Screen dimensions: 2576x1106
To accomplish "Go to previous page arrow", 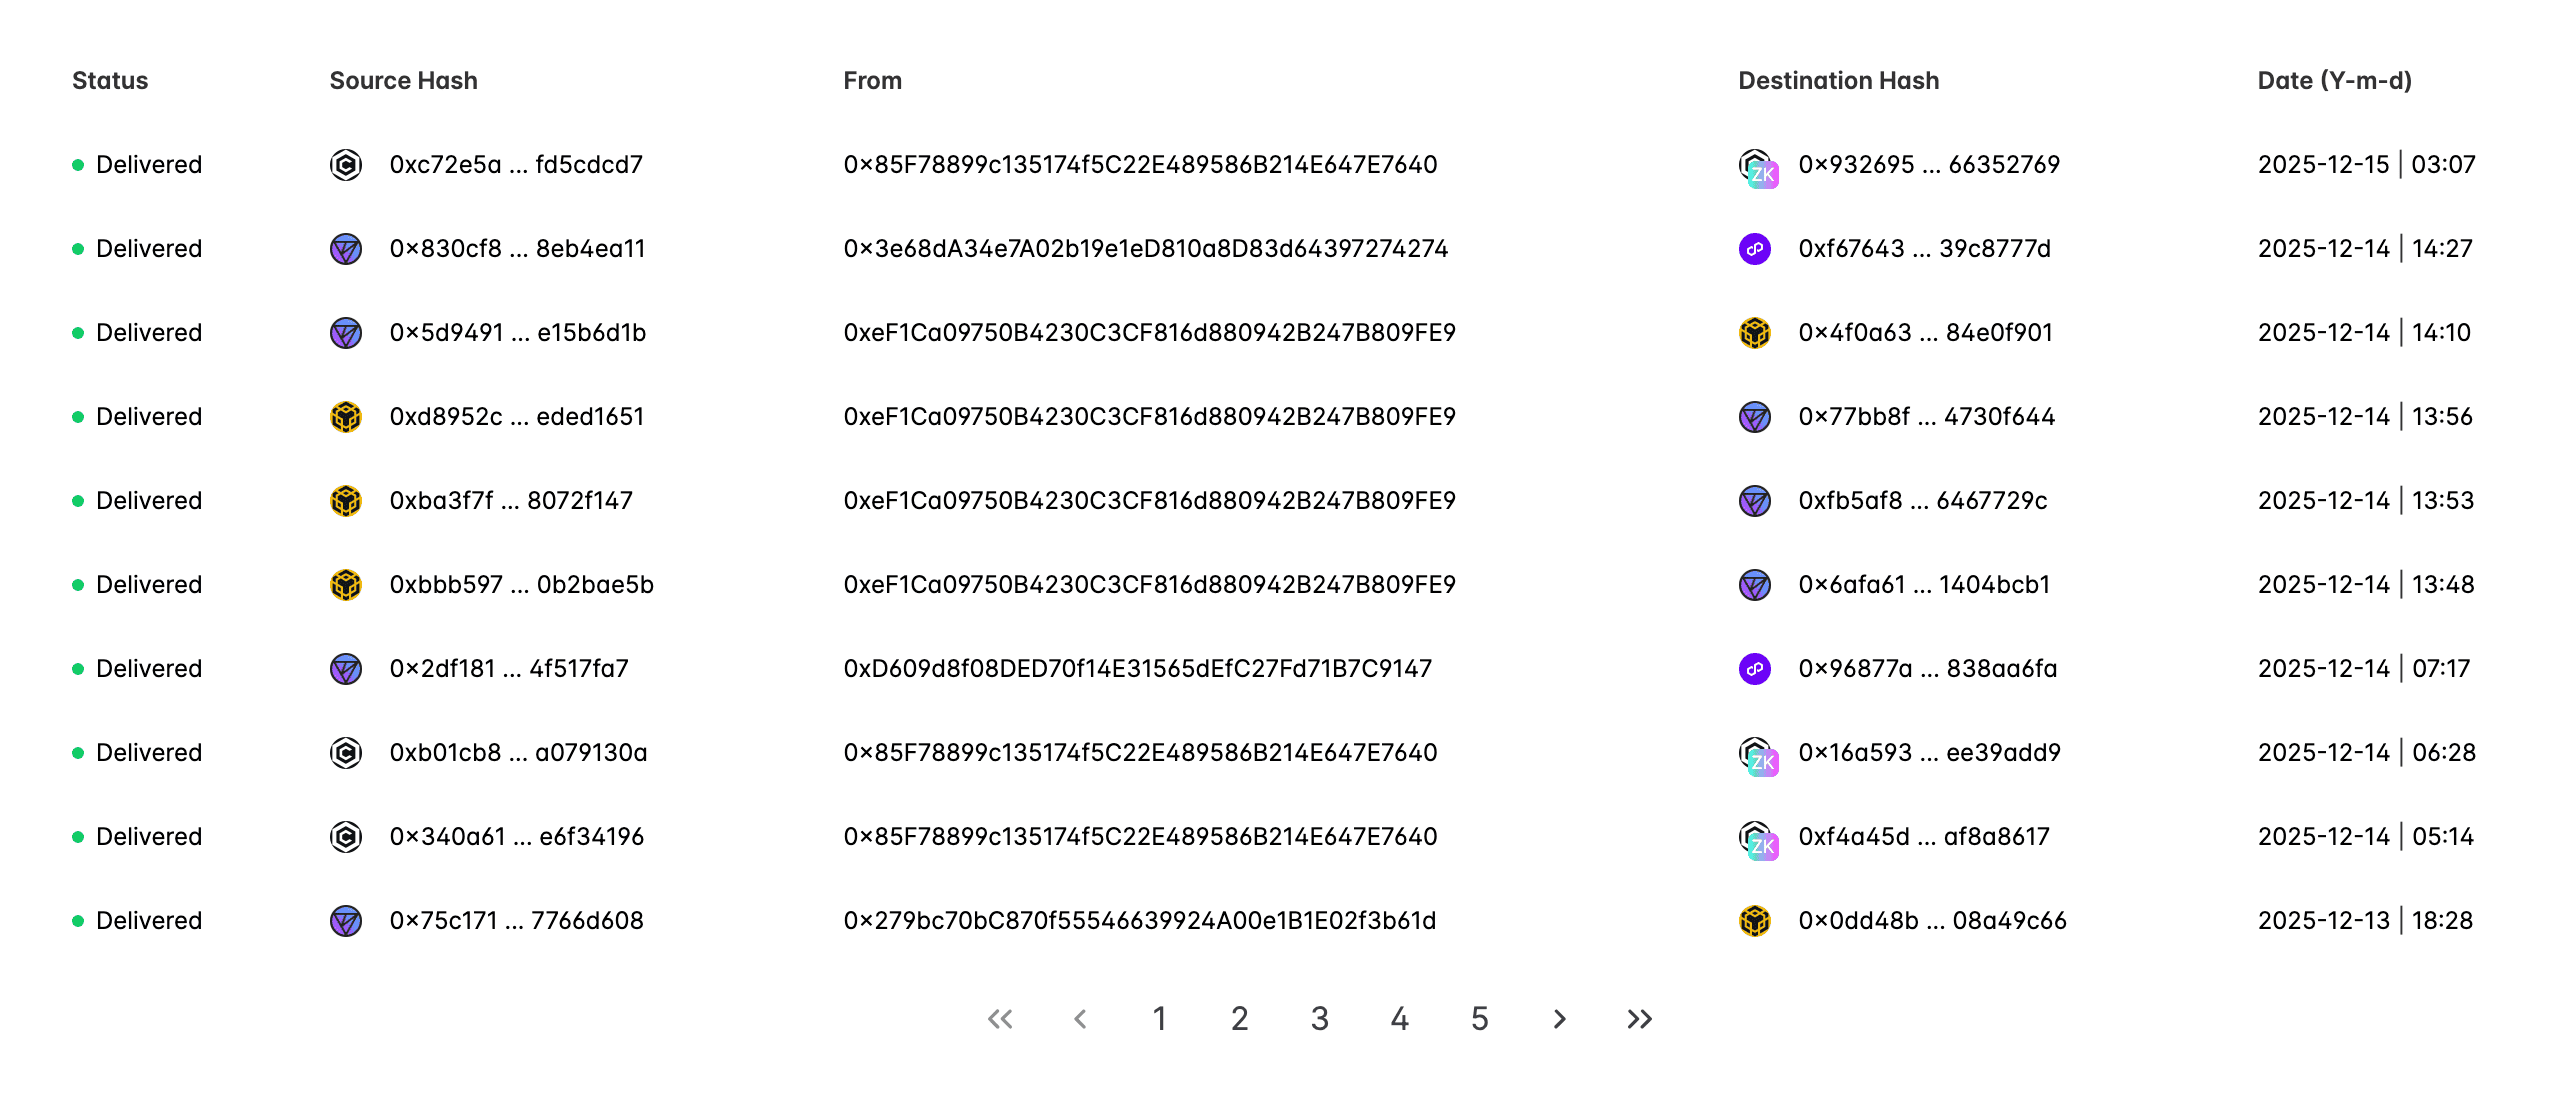I will (x=1080, y=1019).
